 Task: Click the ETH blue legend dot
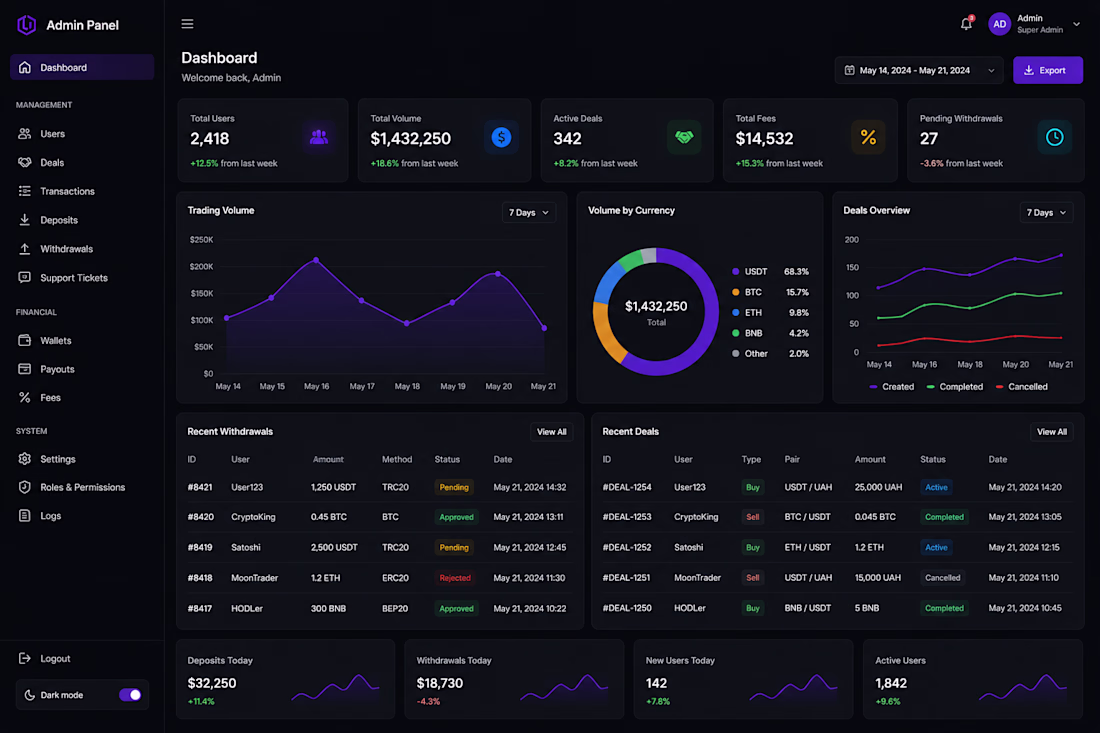(x=735, y=312)
